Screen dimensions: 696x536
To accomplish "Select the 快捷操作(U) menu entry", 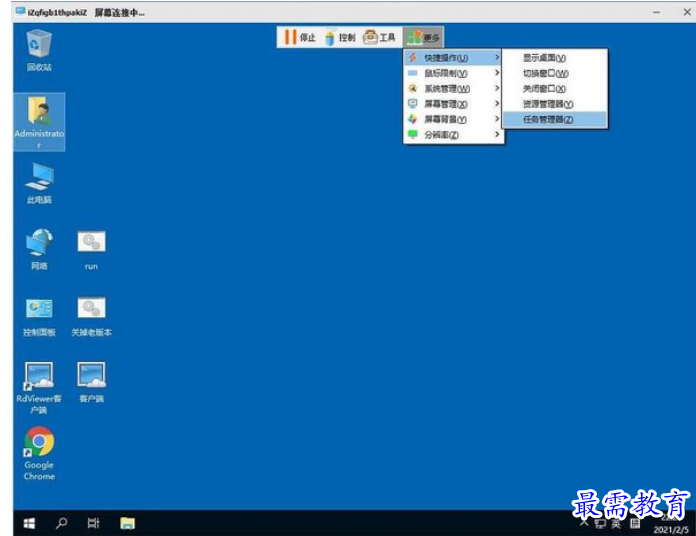I will (x=454, y=58).
